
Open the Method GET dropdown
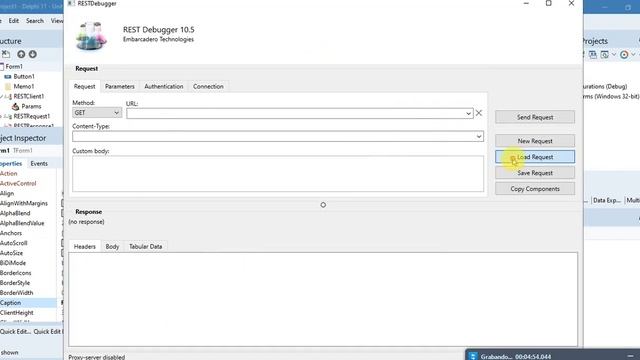click(x=97, y=113)
